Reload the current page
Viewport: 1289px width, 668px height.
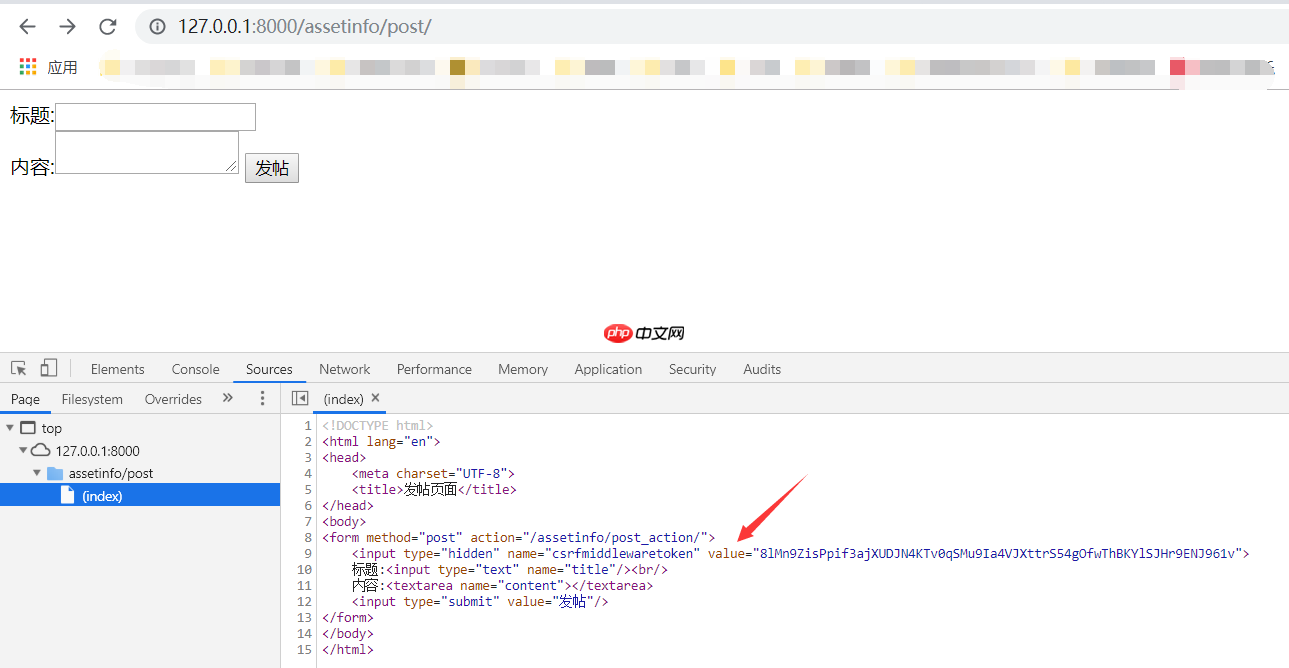[107, 27]
